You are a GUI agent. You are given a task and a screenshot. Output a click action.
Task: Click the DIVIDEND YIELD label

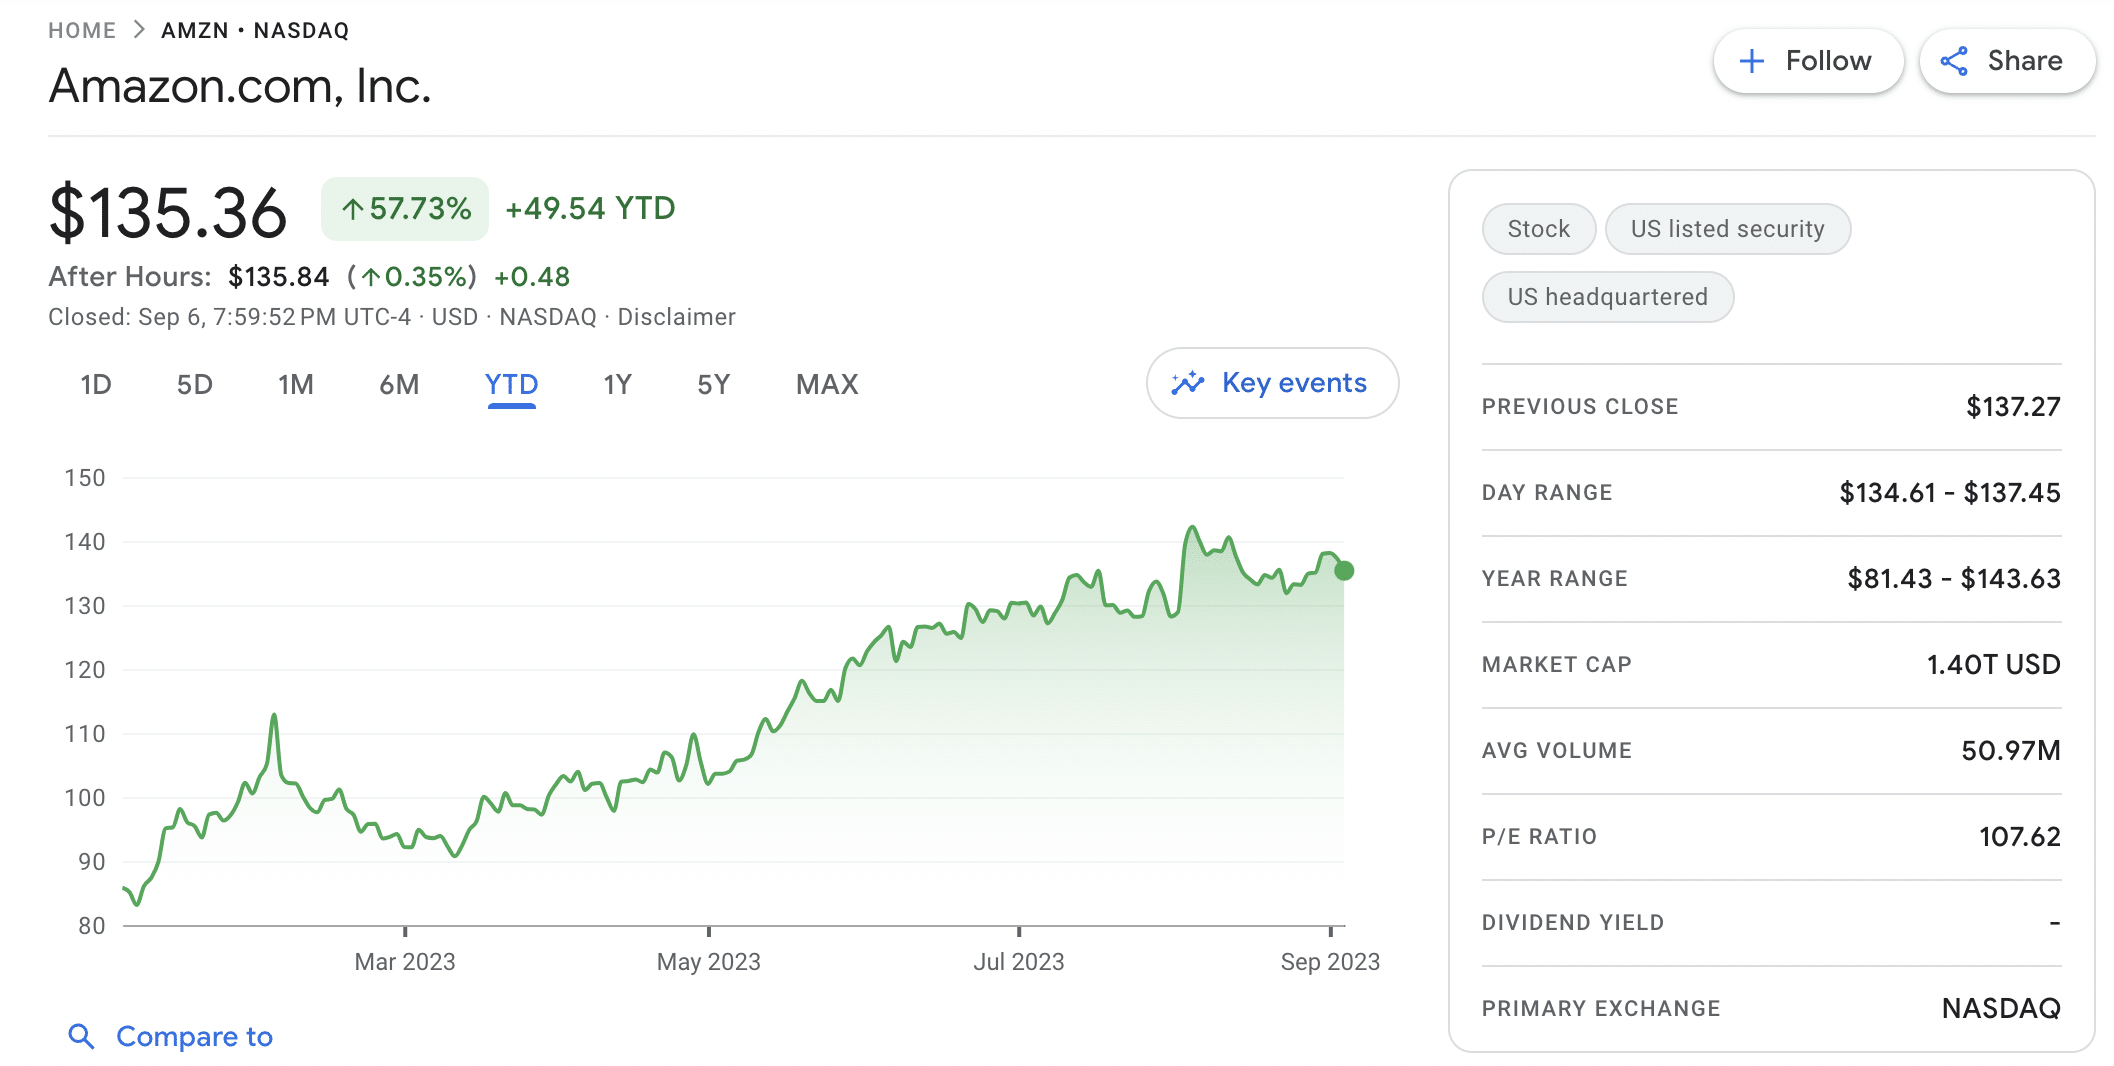[x=1573, y=923]
